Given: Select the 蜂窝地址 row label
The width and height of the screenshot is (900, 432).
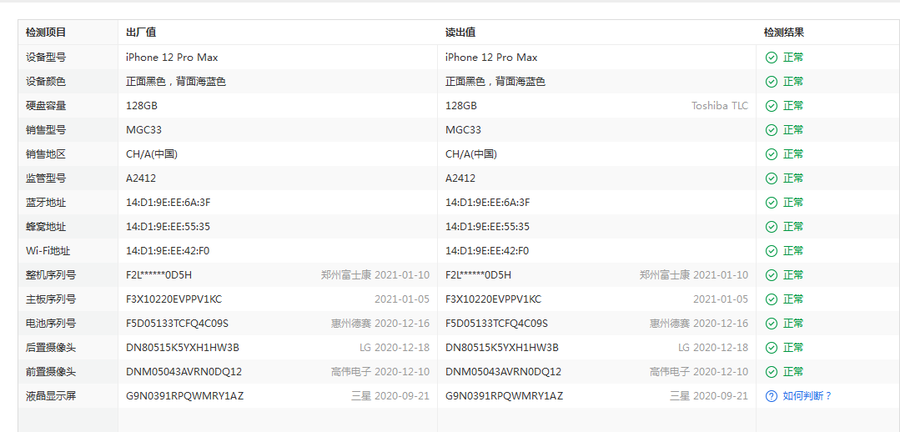Looking at the screenshot, I should point(46,227).
